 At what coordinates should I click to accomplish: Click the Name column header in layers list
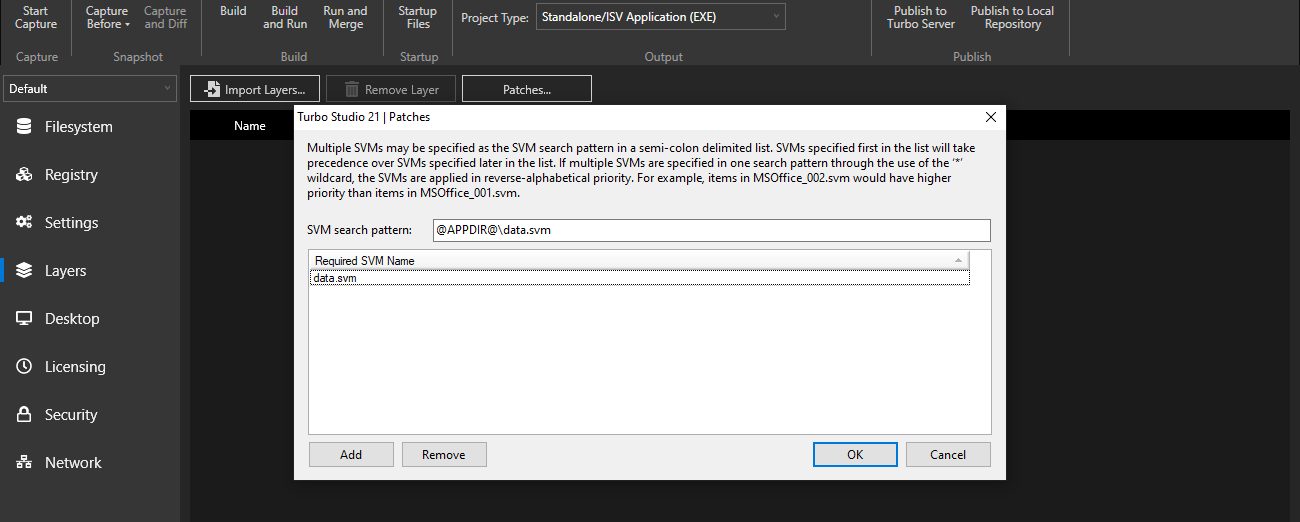250,126
